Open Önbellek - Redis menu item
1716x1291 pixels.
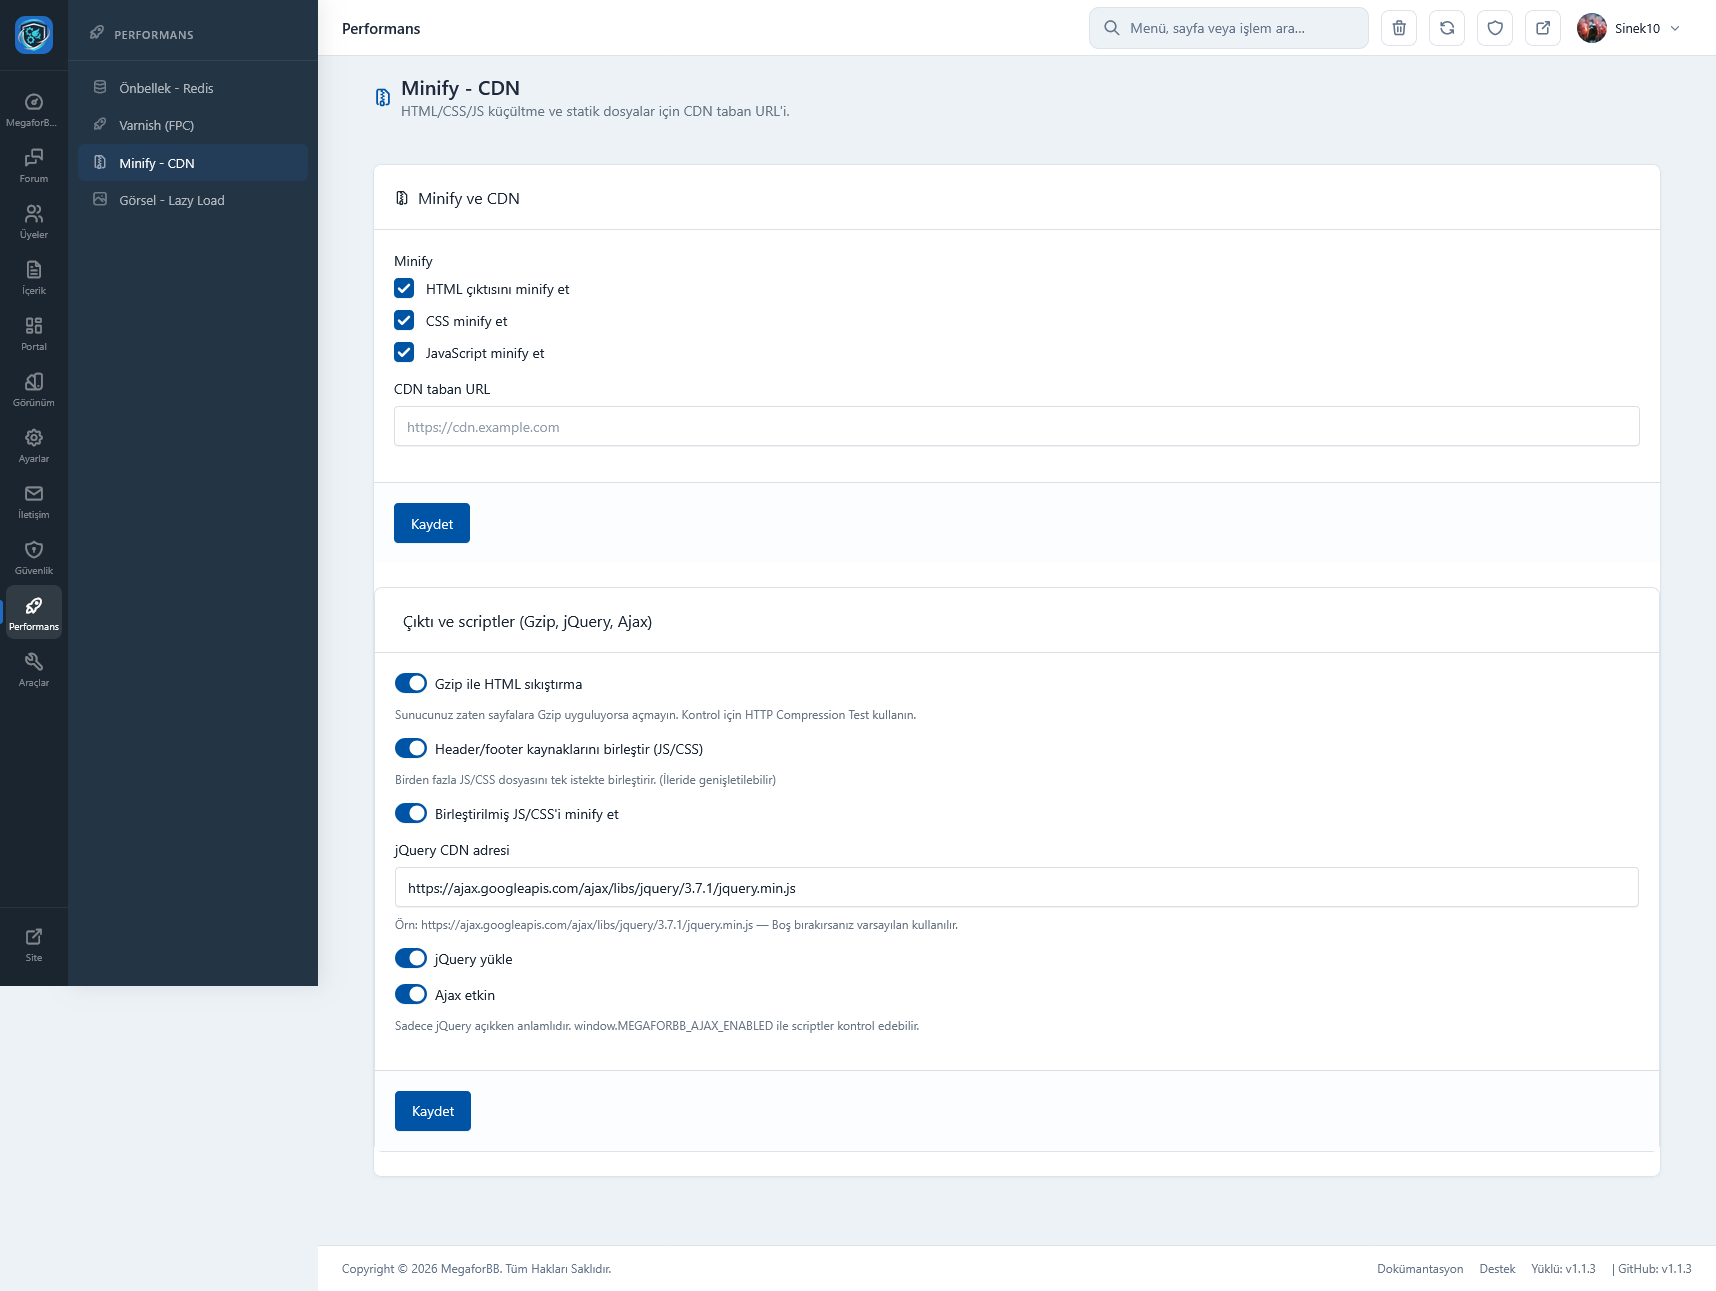click(x=166, y=88)
